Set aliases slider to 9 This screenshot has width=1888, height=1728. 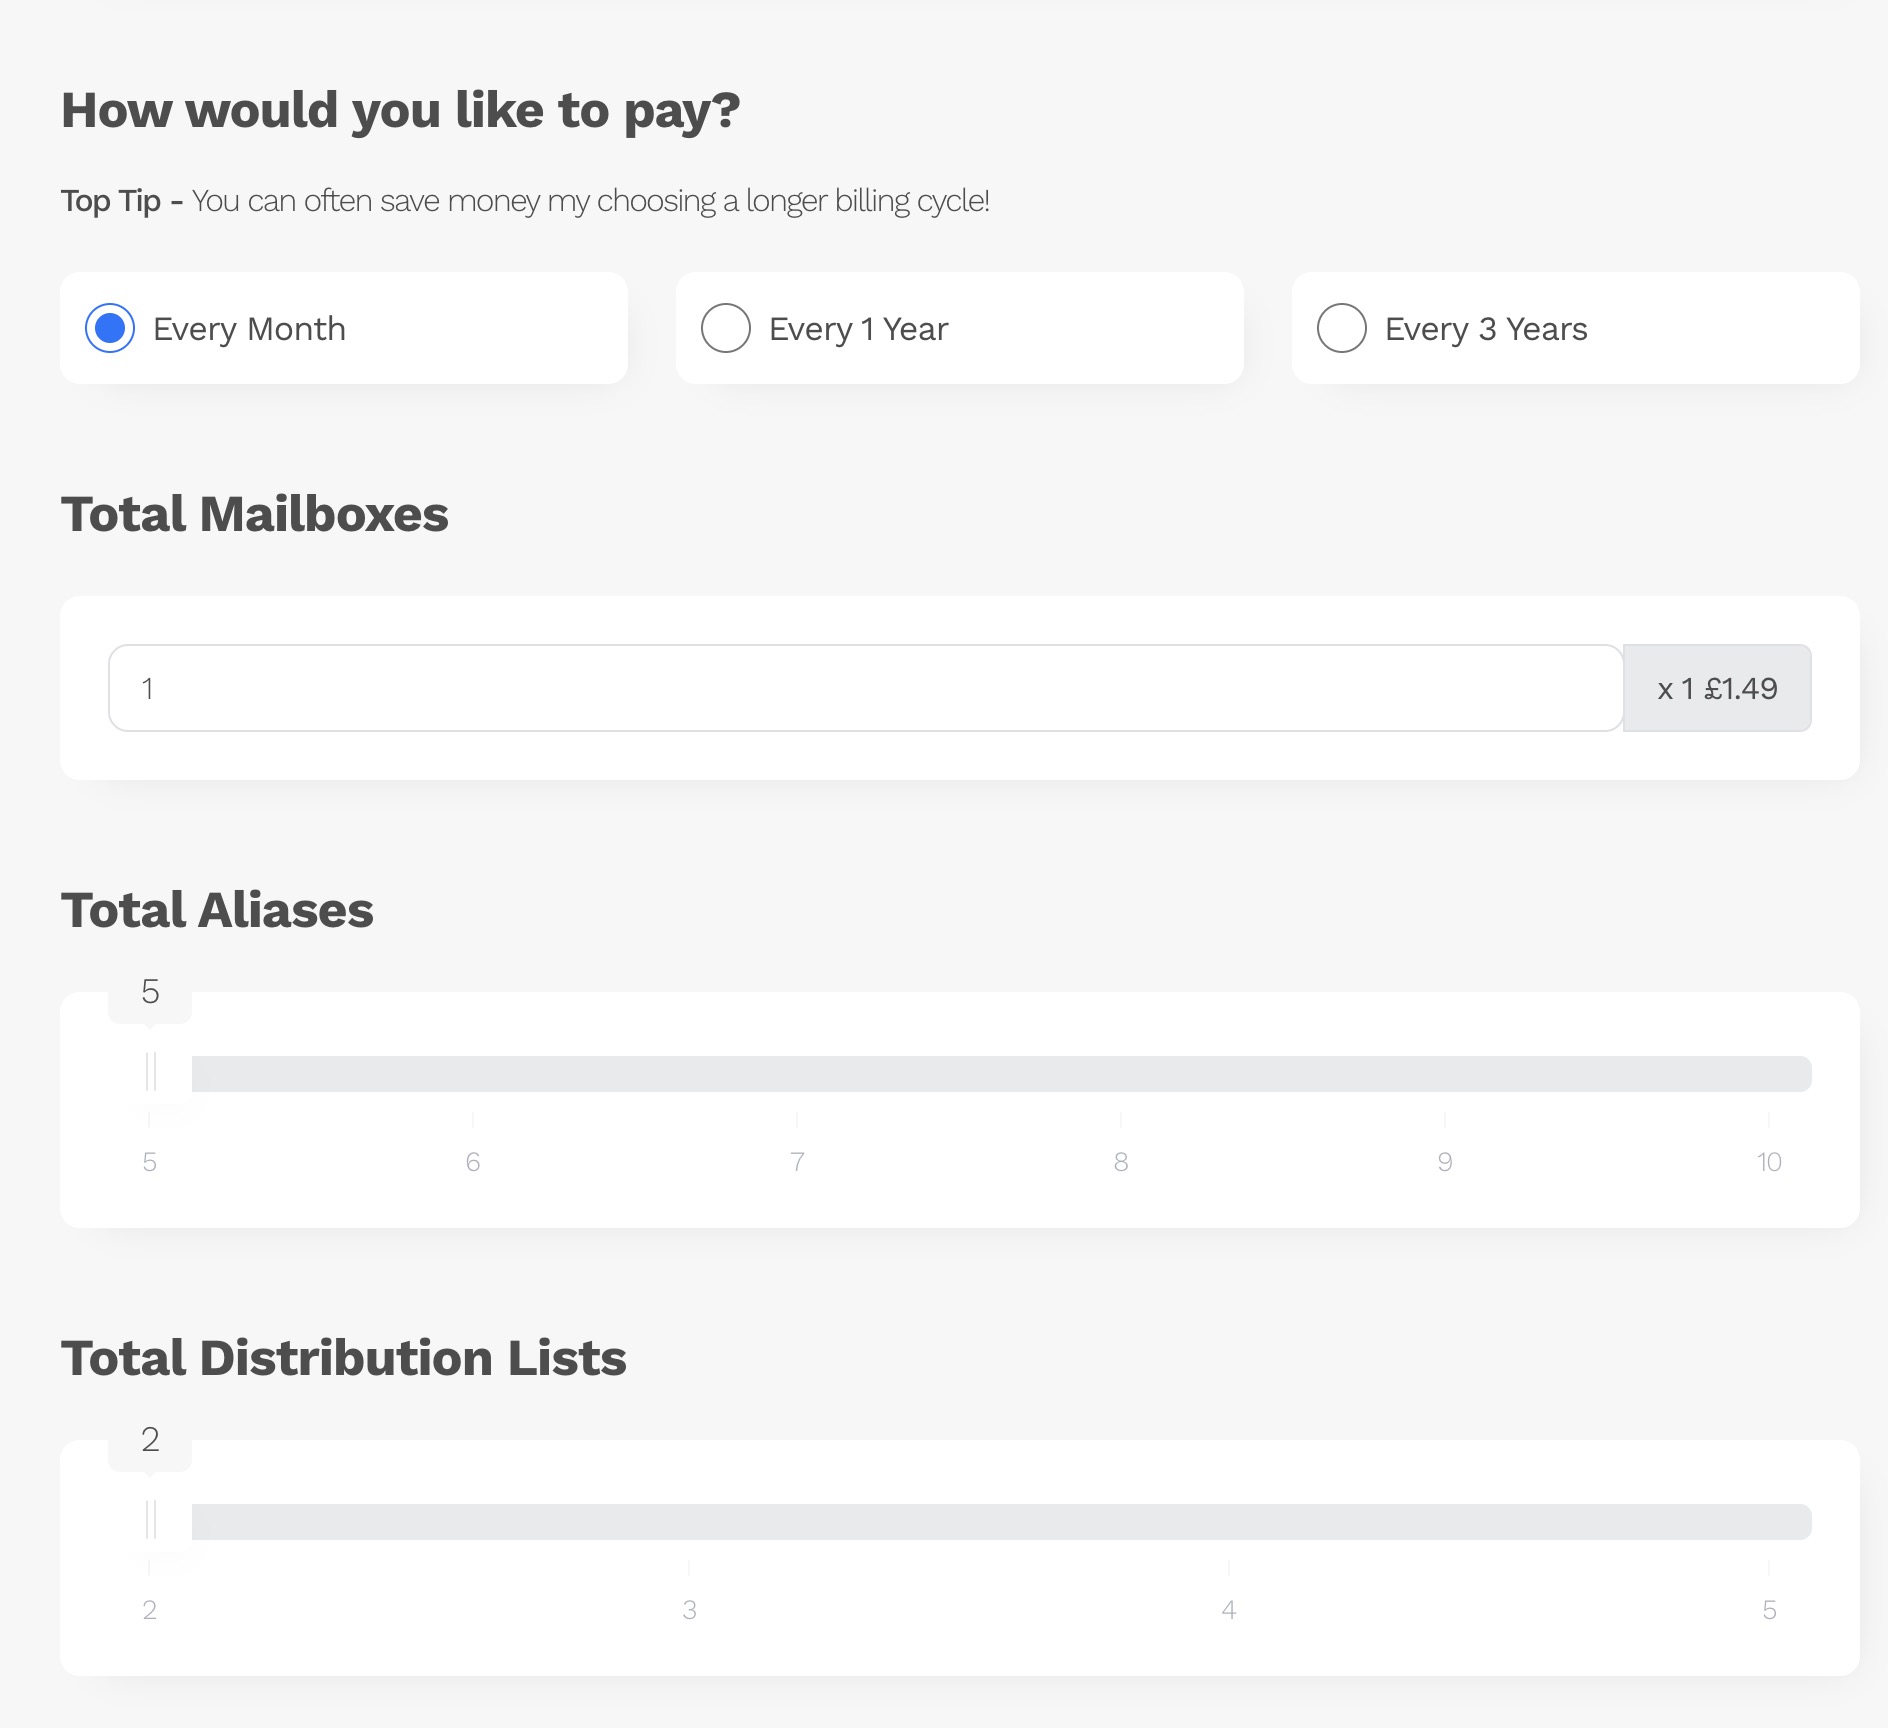[x=1445, y=1074]
